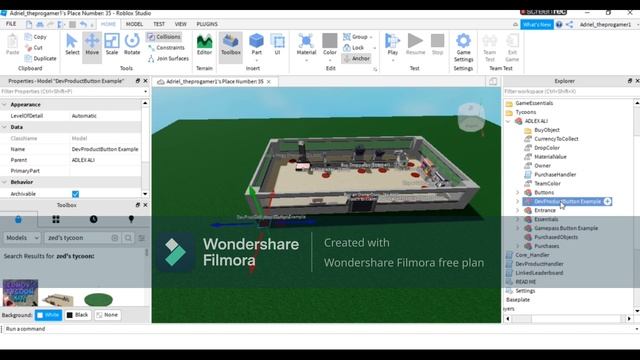Screen dimensions: 640x360
Task: Collapse the ADLEX ALI tree node
Action: pyautogui.click(x=508, y=121)
